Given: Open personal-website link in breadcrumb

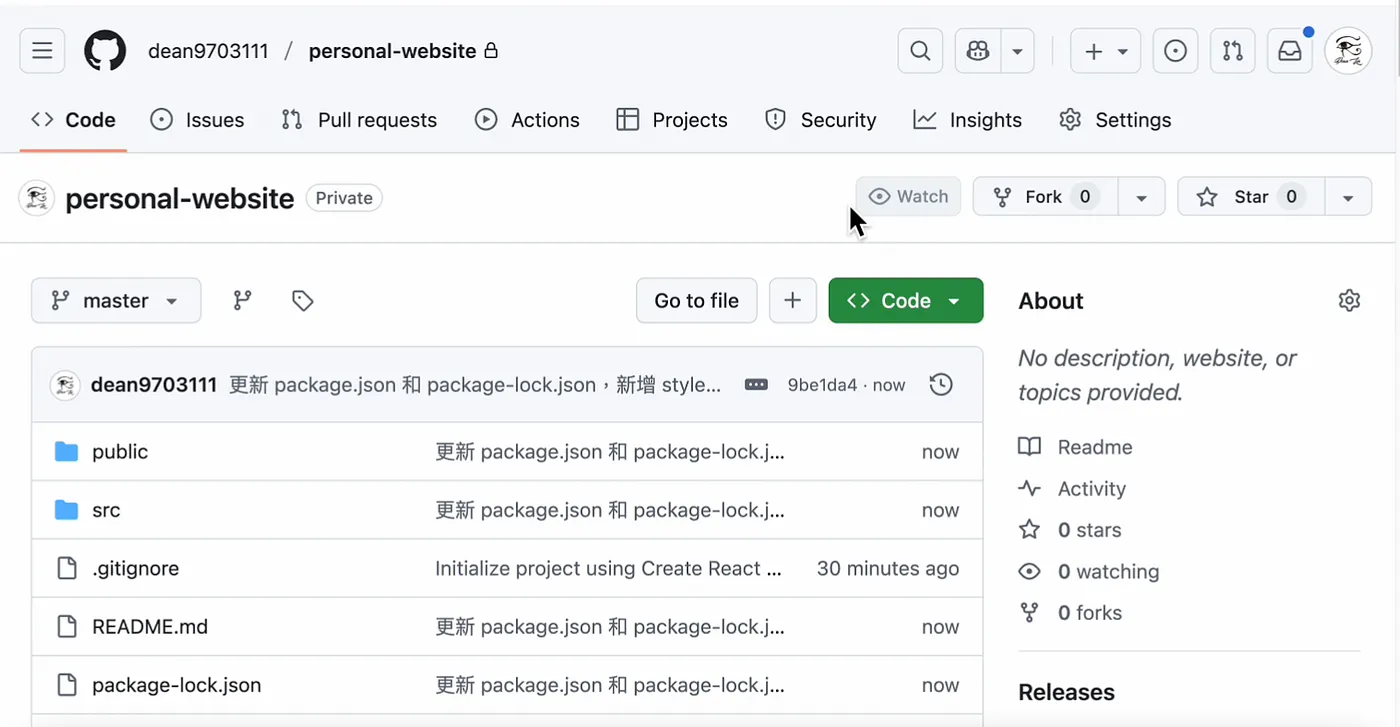Looking at the screenshot, I should coord(392,51).
